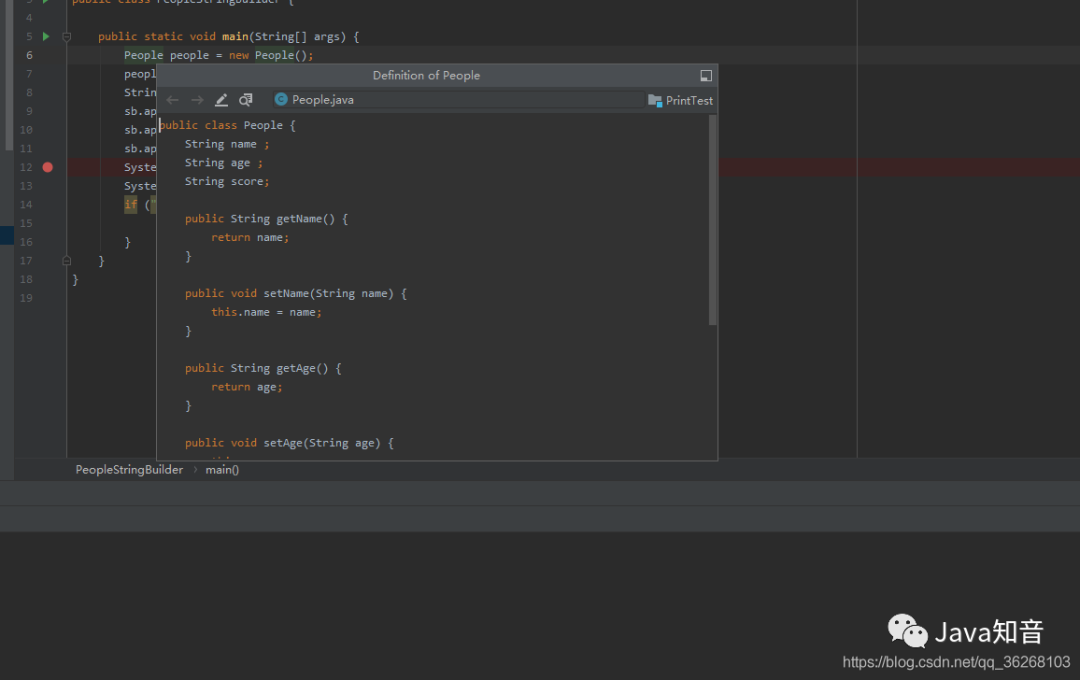Click 'String score;' field declaration
Image resolution: width=1080 pixels, height=680 pixels.
click(227, 181)
